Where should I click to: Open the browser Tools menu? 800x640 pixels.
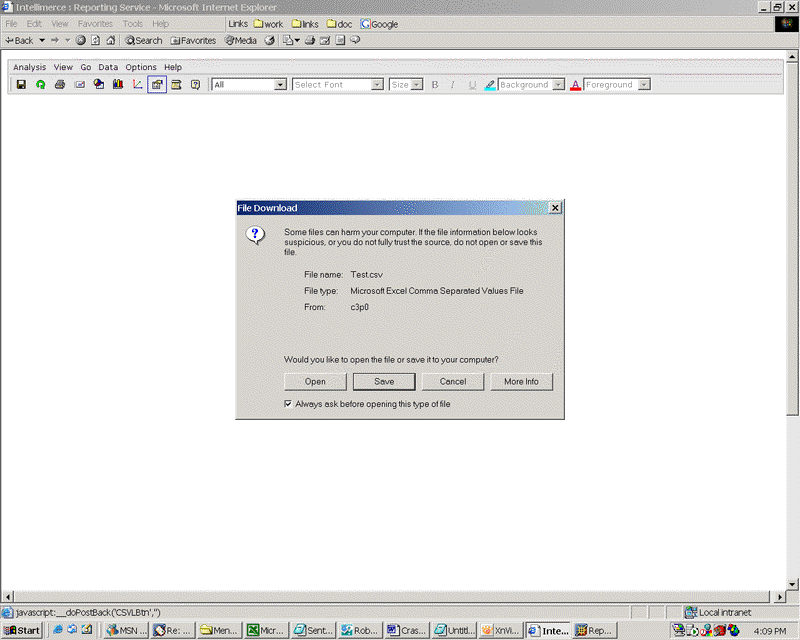pyautogui.click(x=133, y=23)
